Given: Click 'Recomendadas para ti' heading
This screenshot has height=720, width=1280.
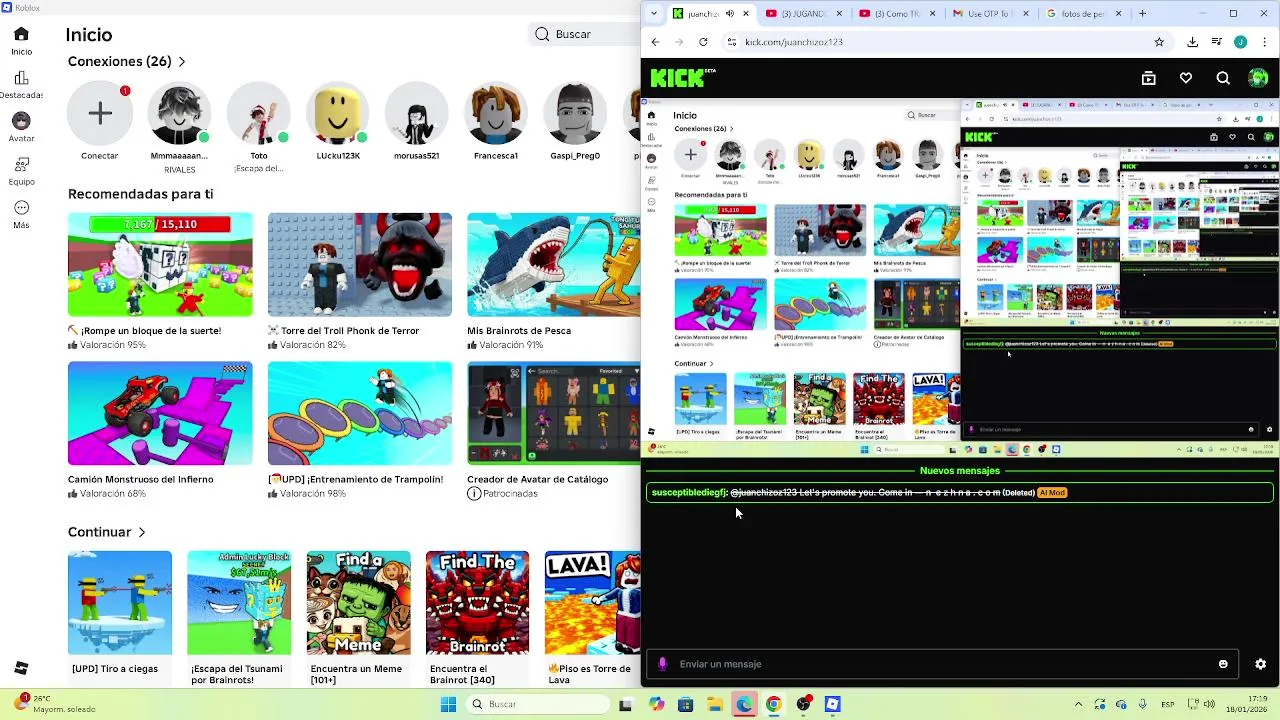Looking at the screenshot, I should (x=141, y=194).
